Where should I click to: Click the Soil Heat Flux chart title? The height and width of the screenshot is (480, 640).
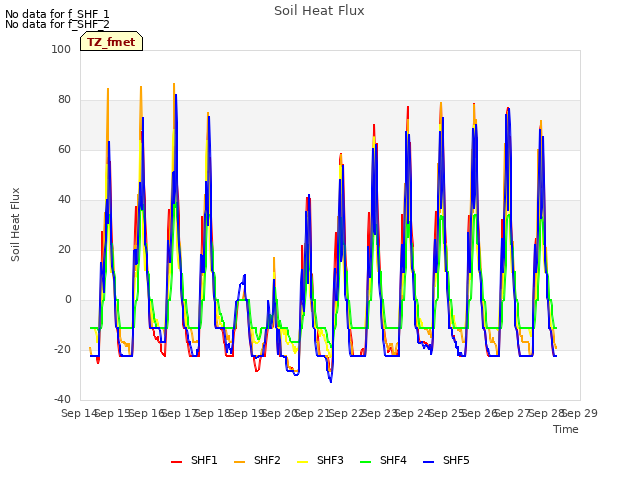[319, 11]
